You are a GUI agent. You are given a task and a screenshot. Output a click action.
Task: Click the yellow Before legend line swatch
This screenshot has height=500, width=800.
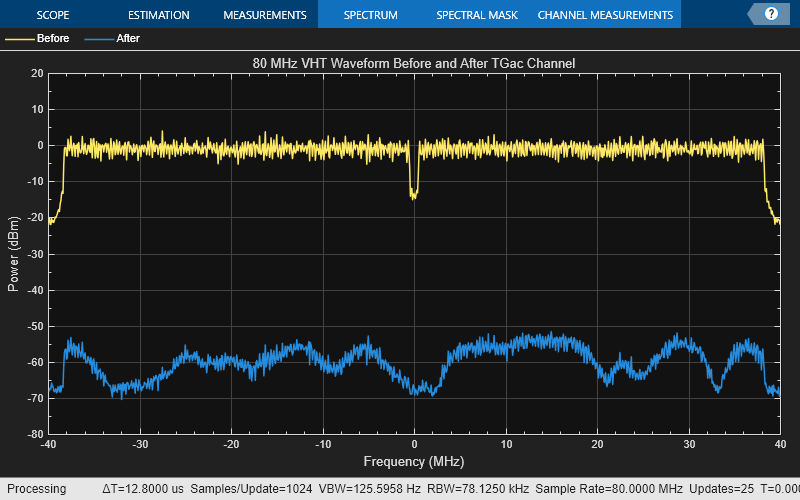(19, 39)
